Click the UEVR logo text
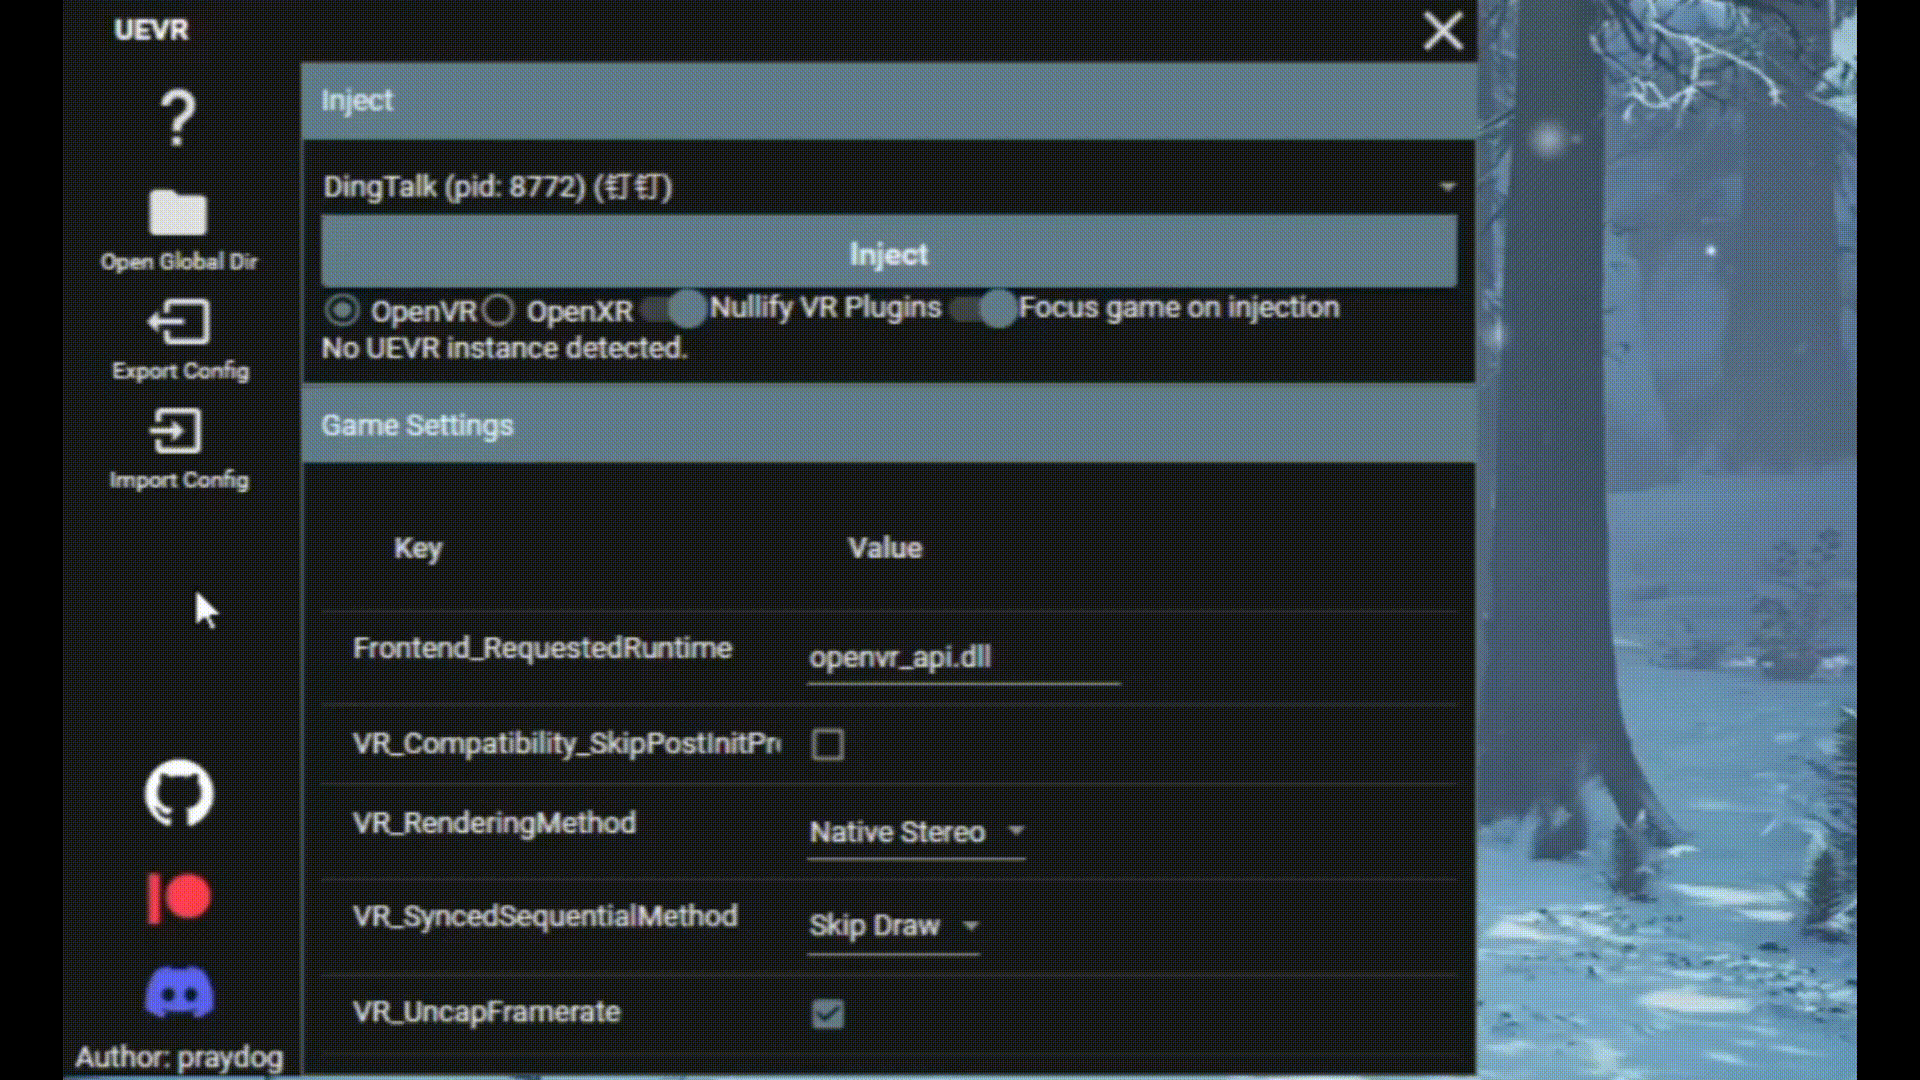The image size is (1920, 1080). (151, 30)
